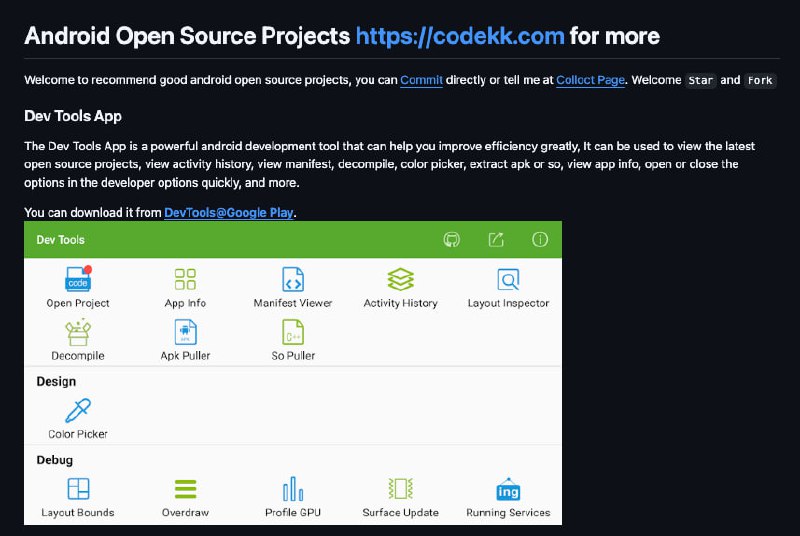Viewport: 800px width, 536px height.
Task: Open the Running Services icon
Action: [508, 489]
